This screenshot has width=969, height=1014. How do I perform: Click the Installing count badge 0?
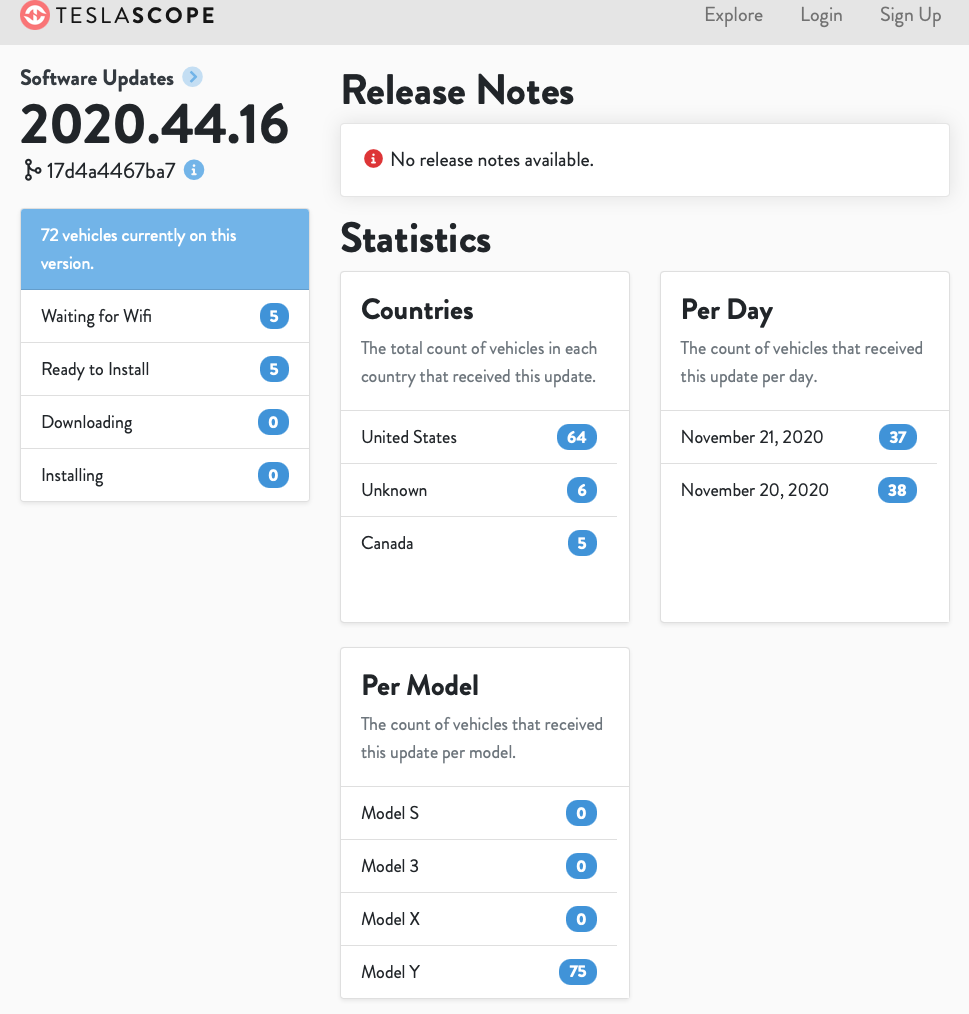274,475
